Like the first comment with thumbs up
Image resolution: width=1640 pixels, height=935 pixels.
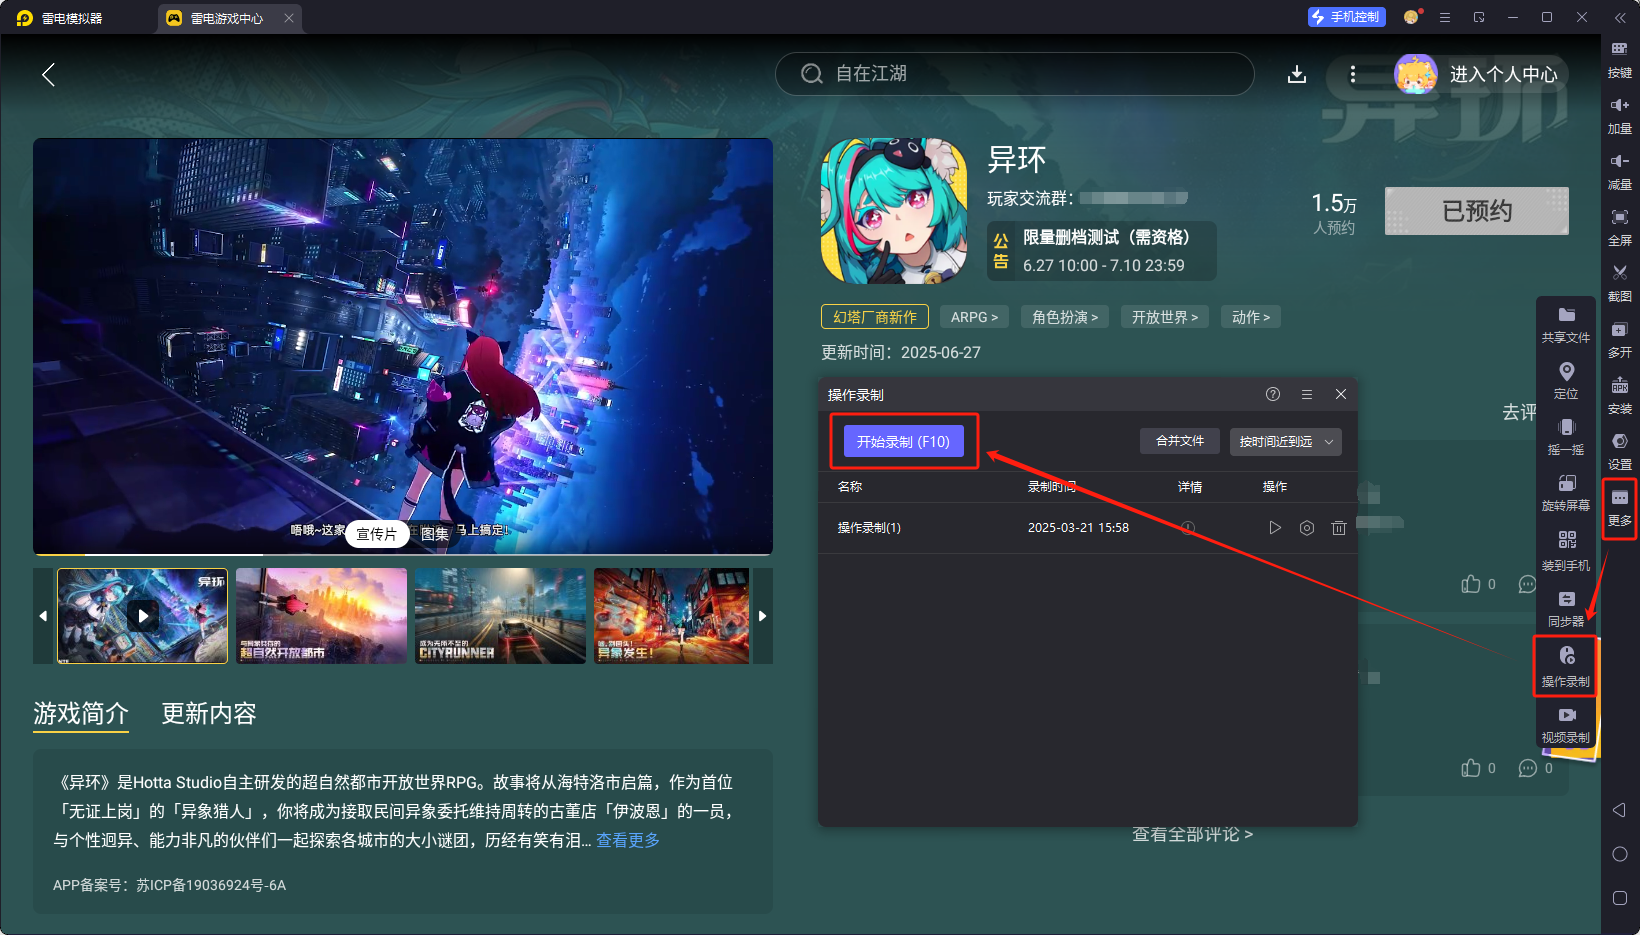(x=1471, y=583)
